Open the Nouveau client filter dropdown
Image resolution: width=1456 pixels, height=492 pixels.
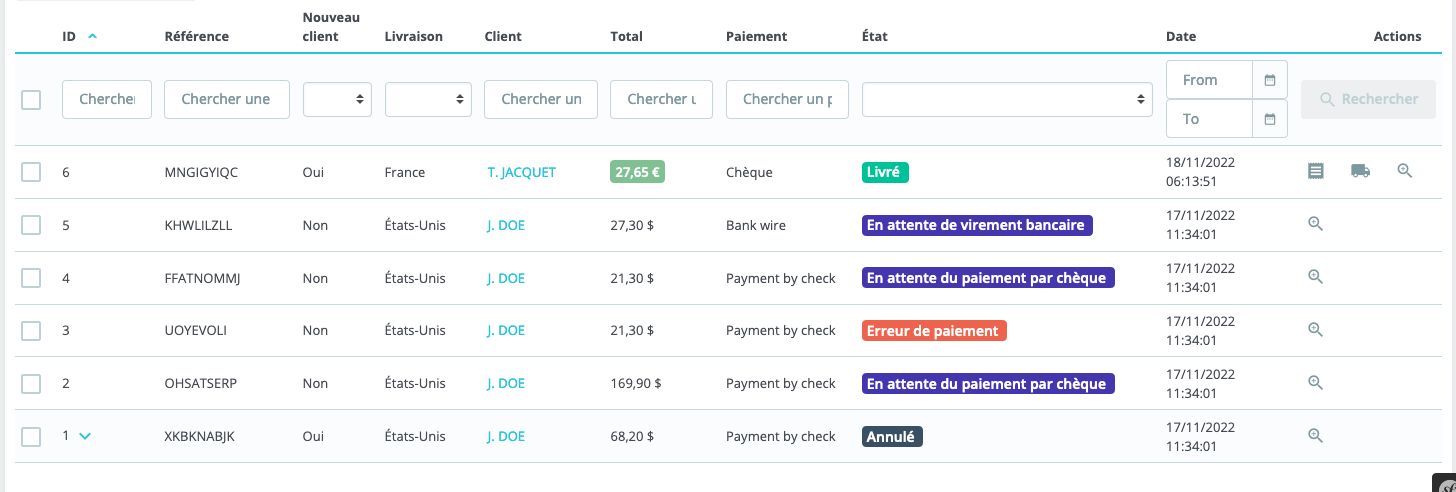coord(337,99)
